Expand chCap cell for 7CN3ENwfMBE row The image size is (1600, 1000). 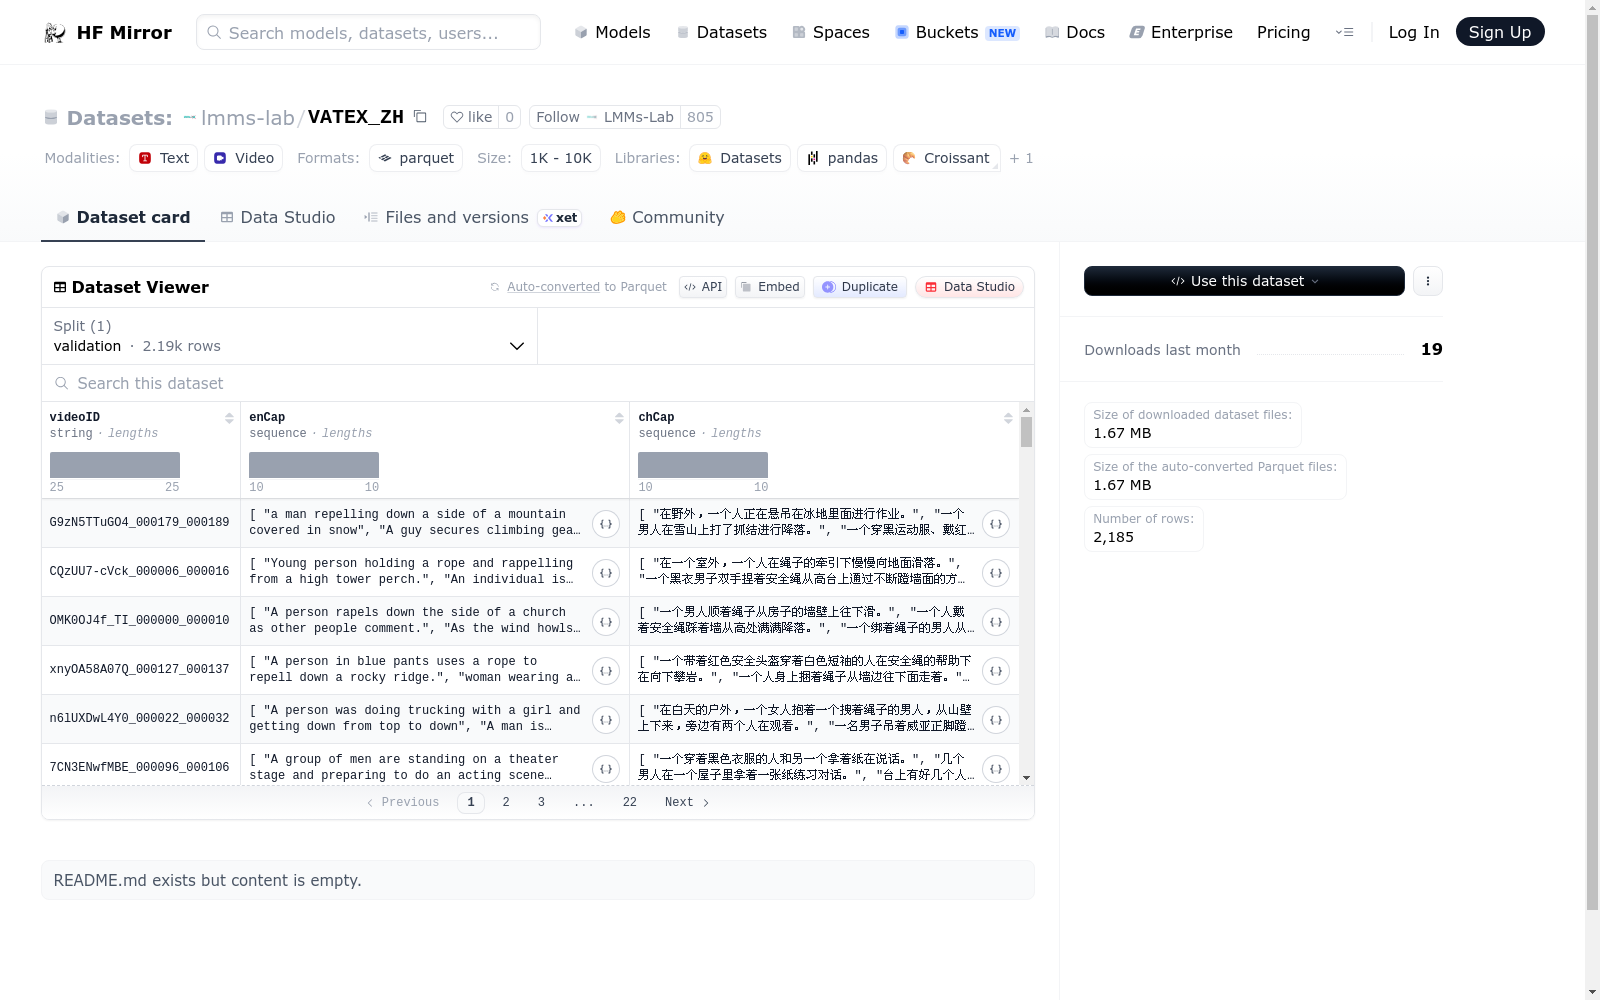(996, 769)
